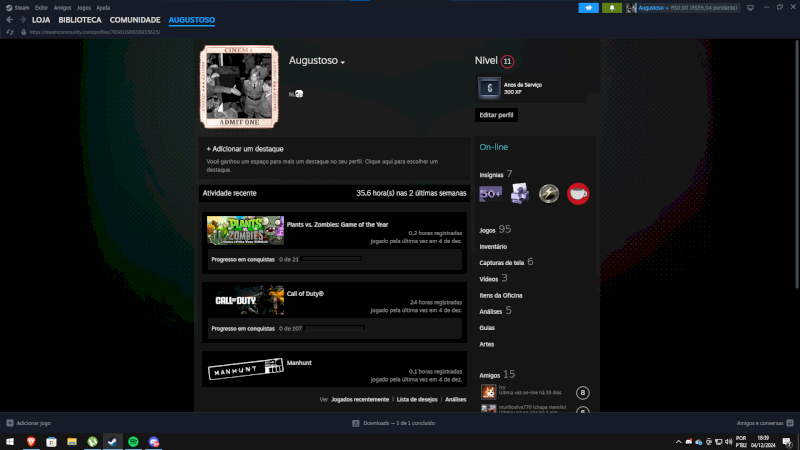
Task: Expand the Augustoso profile name dropdown
Action: click(x=343, y=62)
